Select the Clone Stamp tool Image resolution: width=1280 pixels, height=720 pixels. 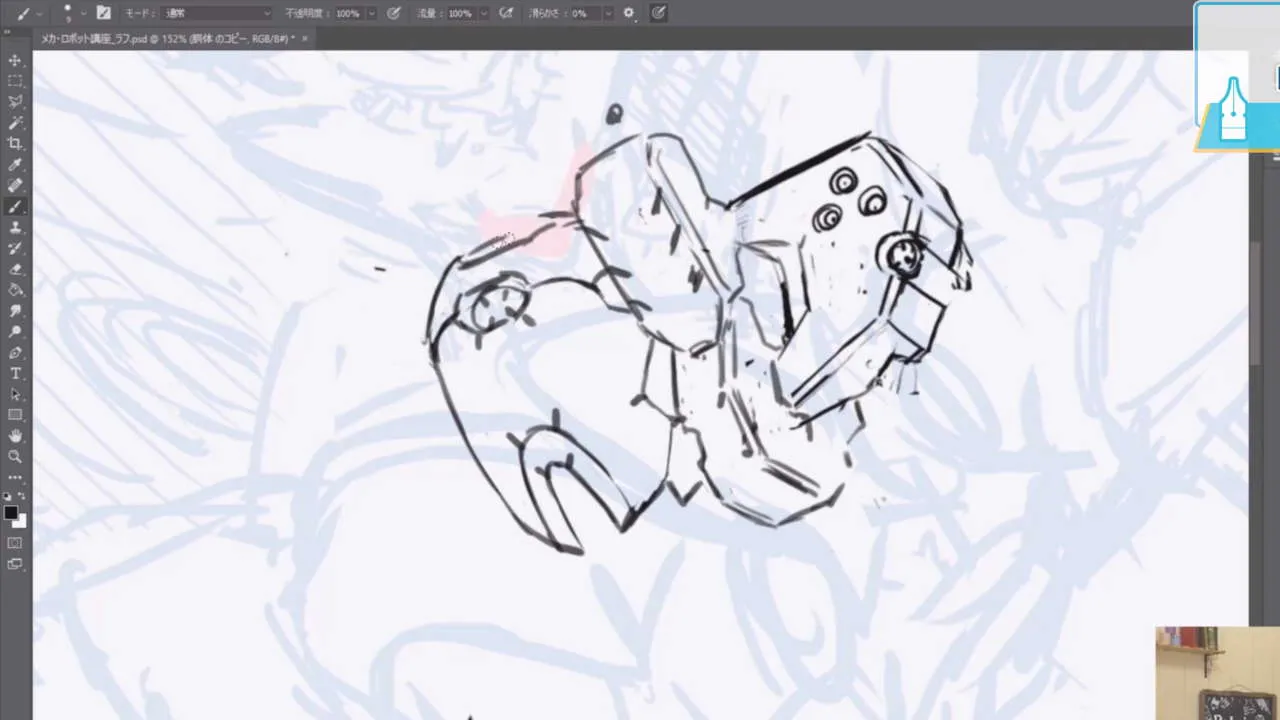15,228
